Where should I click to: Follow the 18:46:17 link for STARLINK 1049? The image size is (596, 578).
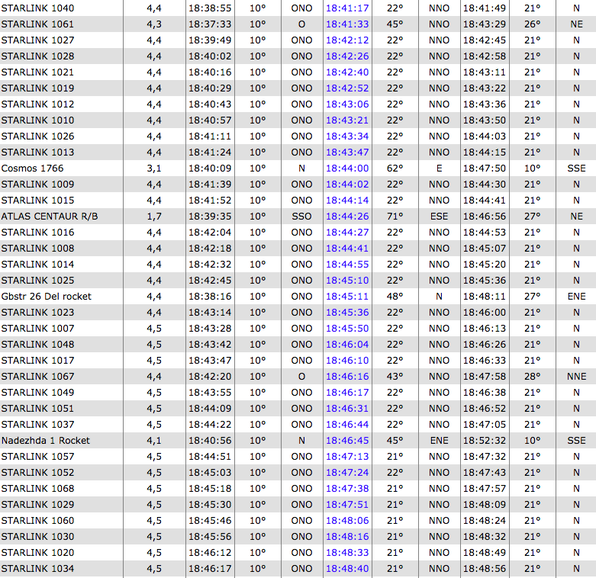347,392
